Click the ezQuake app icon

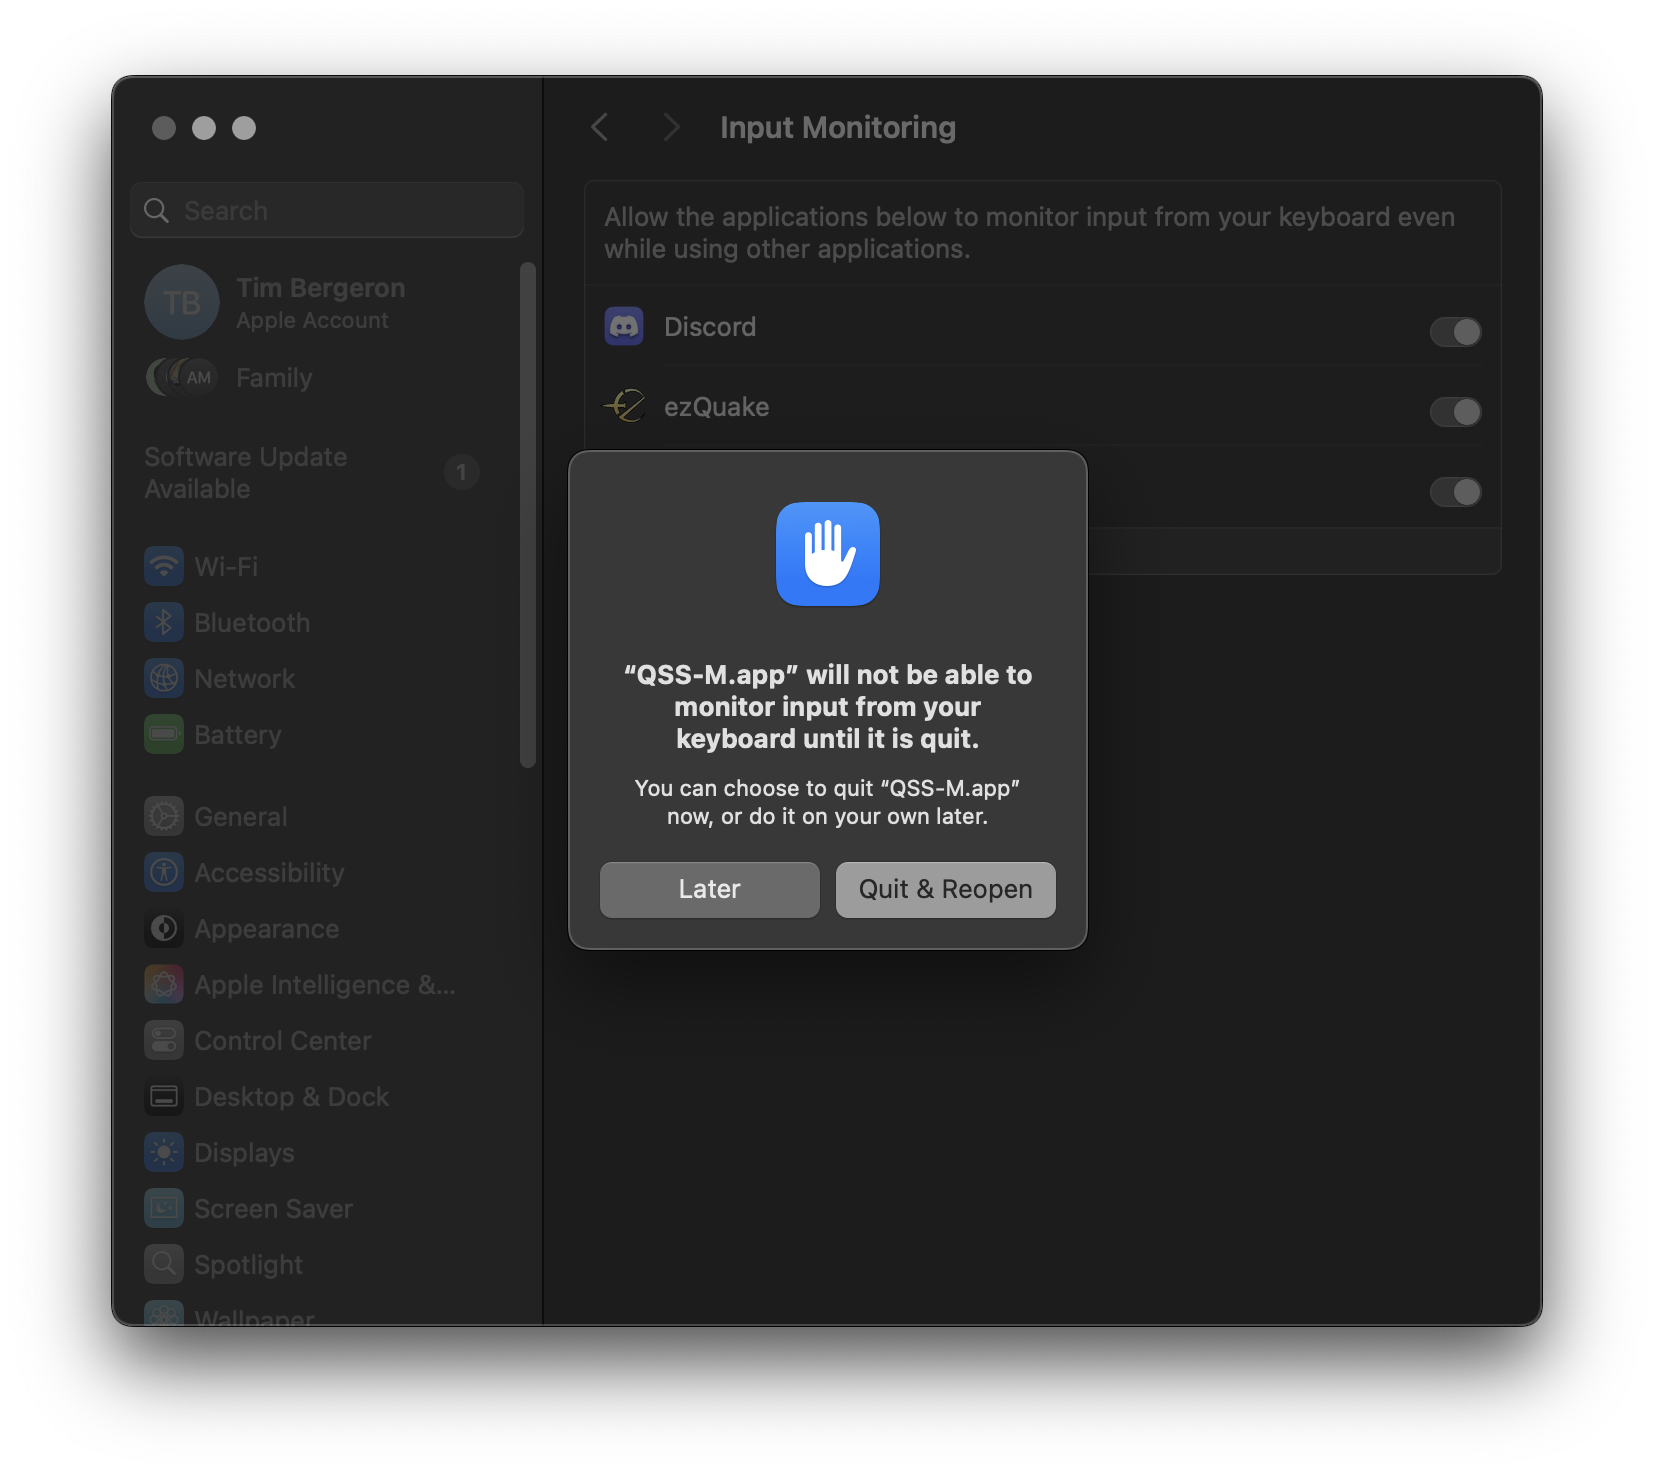click(624, 407)
